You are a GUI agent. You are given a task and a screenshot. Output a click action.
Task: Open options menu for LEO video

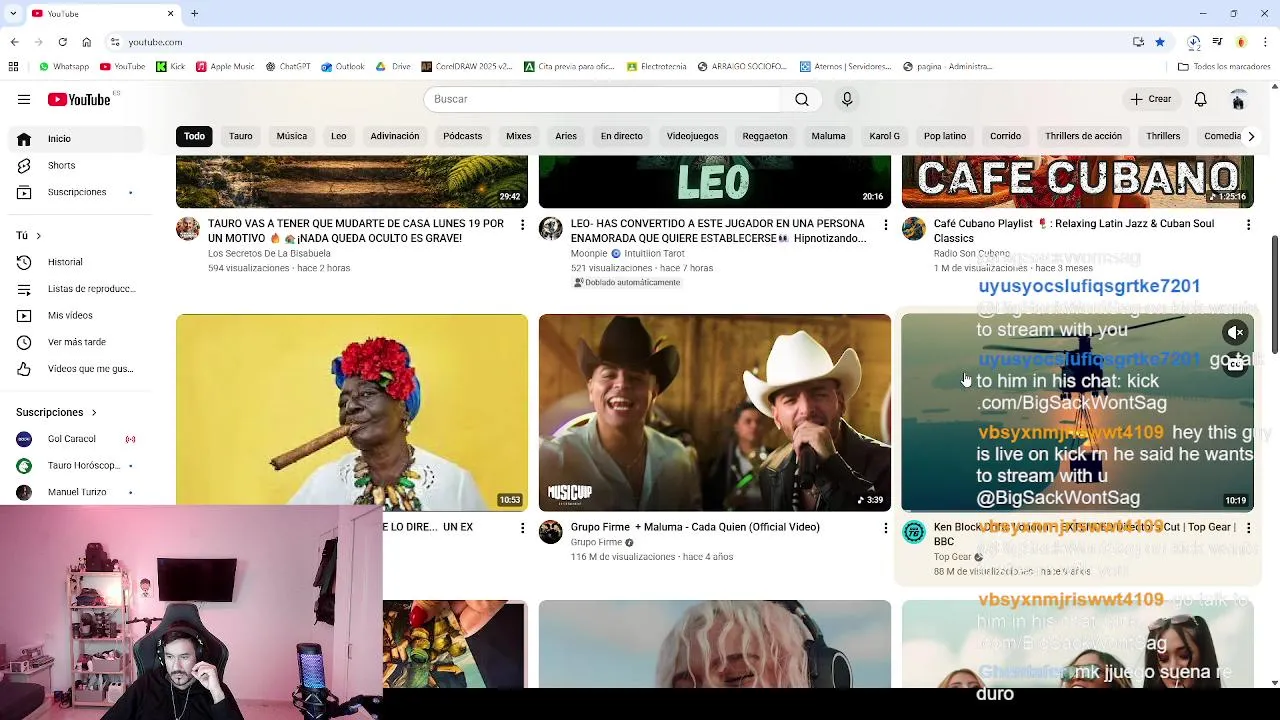tap(885, 225)
